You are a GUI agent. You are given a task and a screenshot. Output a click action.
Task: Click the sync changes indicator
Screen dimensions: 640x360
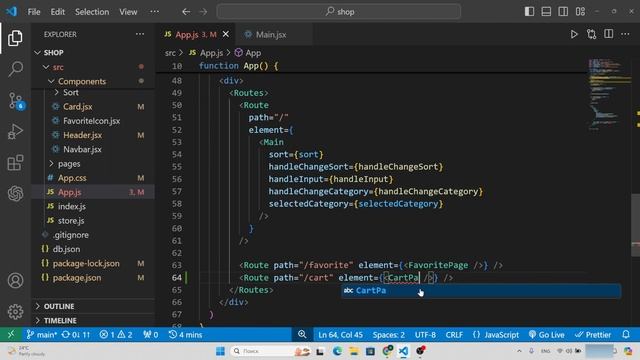(x=76, y=335)
